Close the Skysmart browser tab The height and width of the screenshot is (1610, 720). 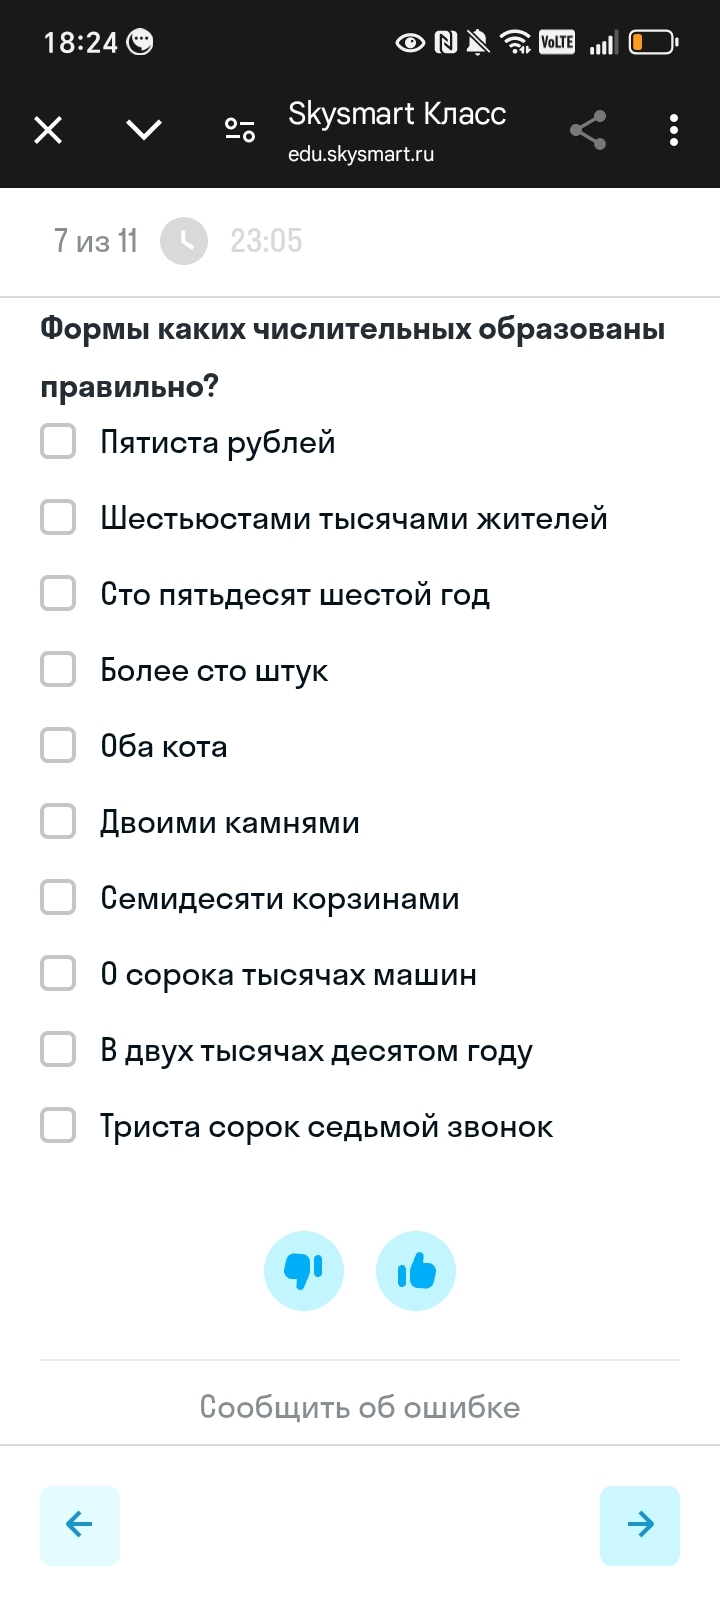click(48, 130)
